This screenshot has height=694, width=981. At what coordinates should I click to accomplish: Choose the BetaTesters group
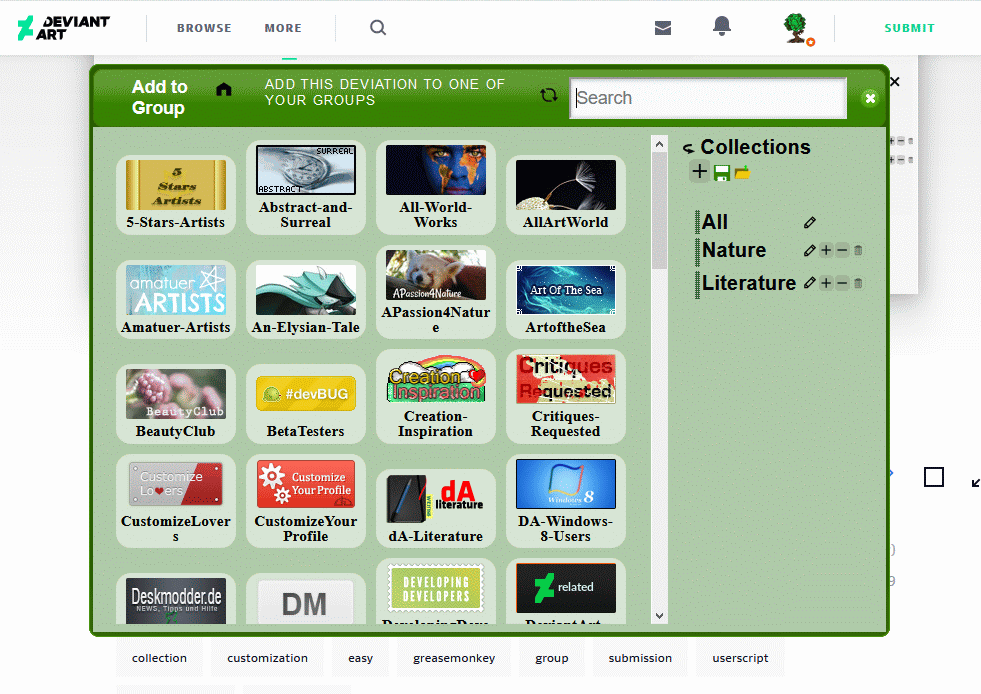pyautogui.click(x=306, y=404)
